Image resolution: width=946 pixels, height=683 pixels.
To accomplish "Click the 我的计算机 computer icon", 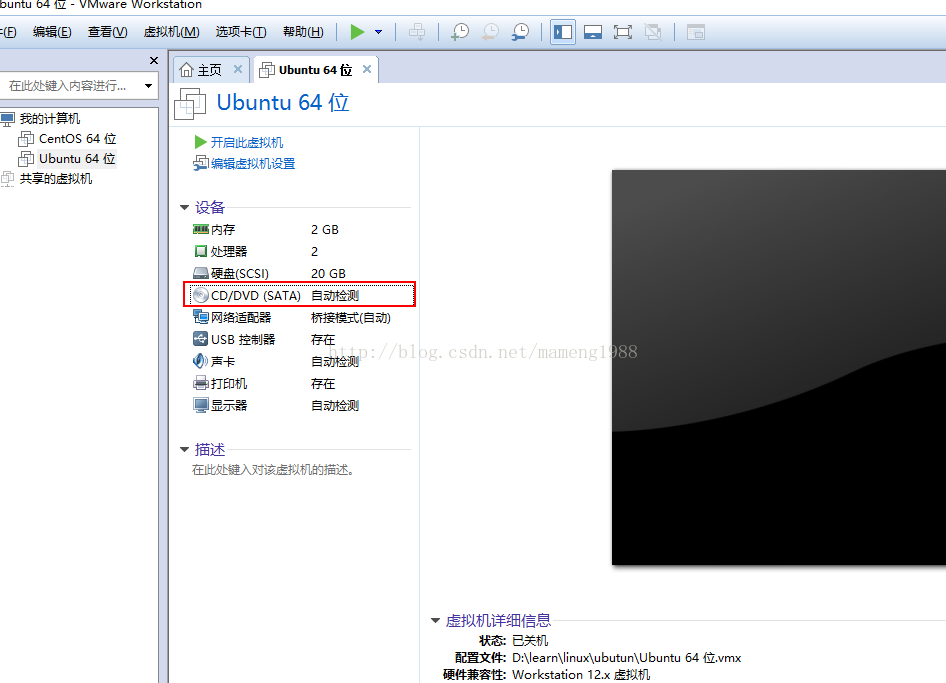I will [x=7, y=119].
